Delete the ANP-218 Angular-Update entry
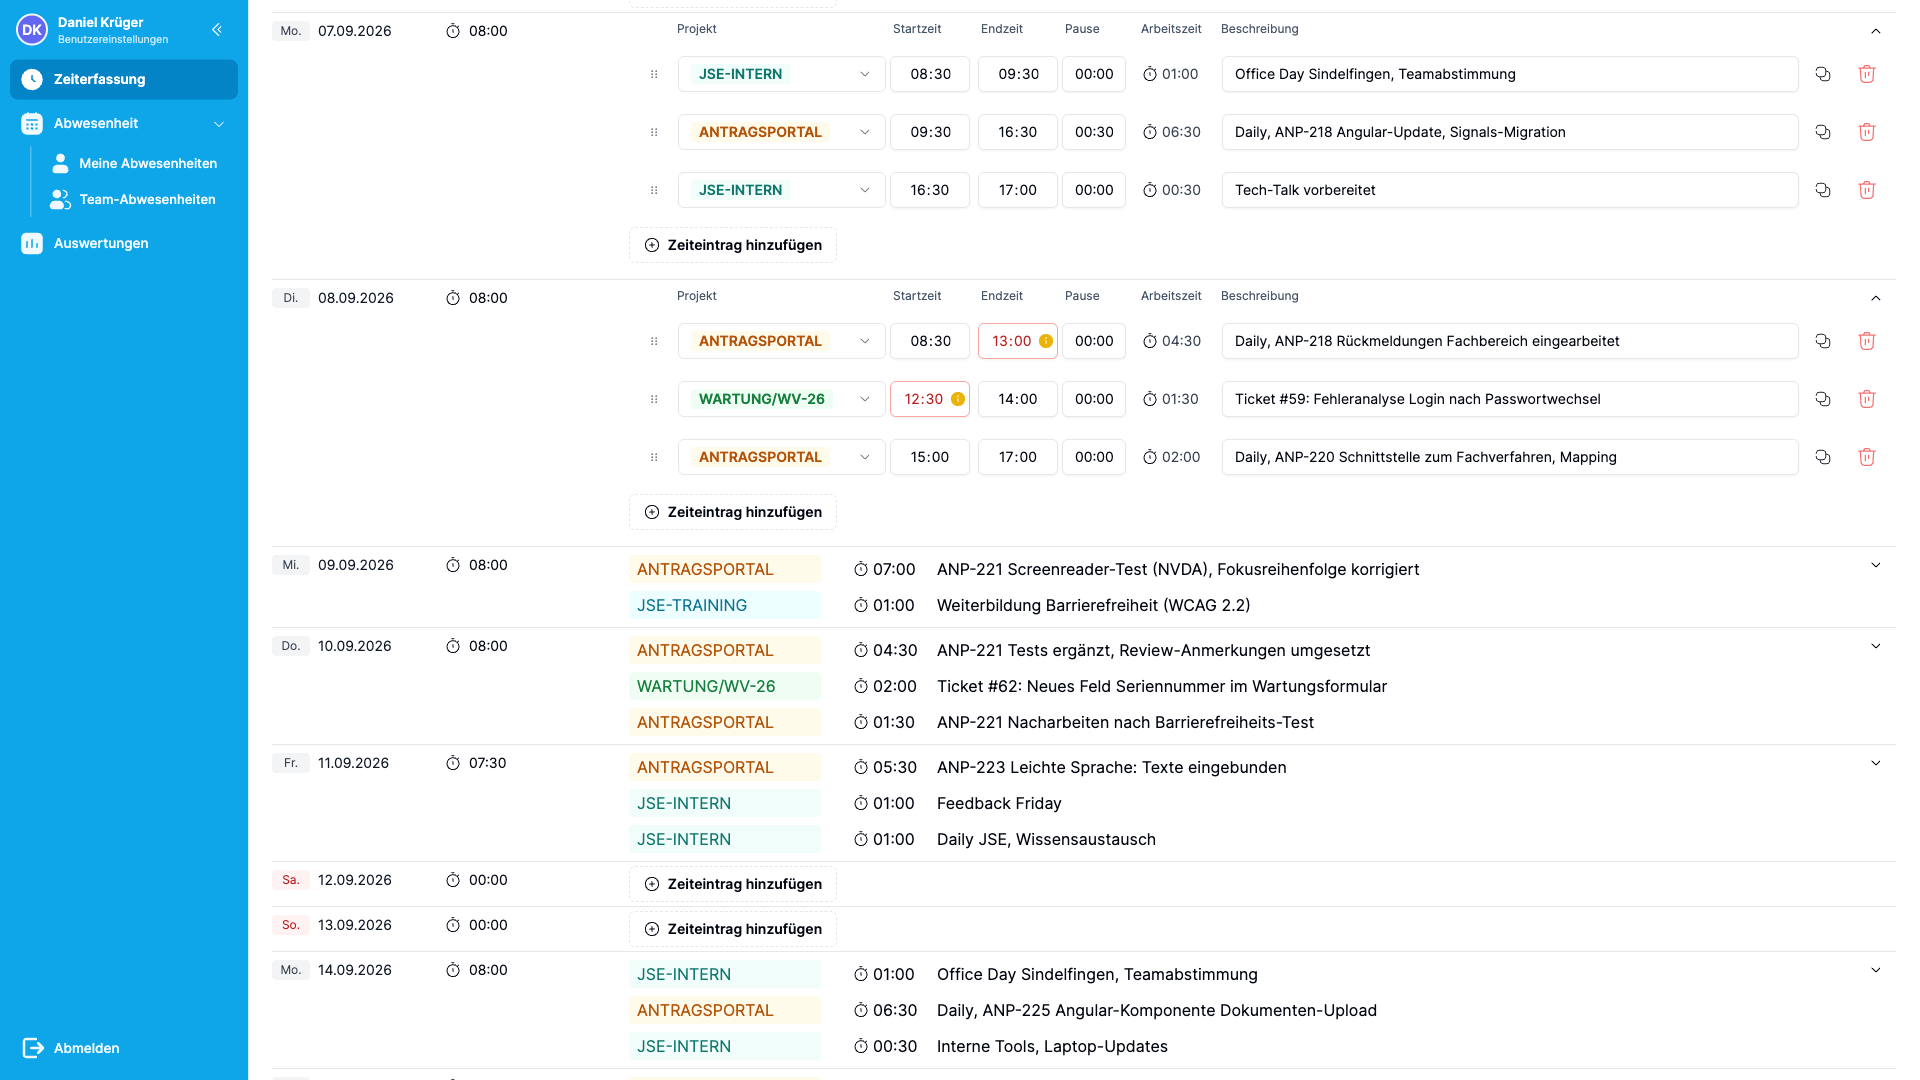1920x1080 pixels. (x=1866, y=132)
